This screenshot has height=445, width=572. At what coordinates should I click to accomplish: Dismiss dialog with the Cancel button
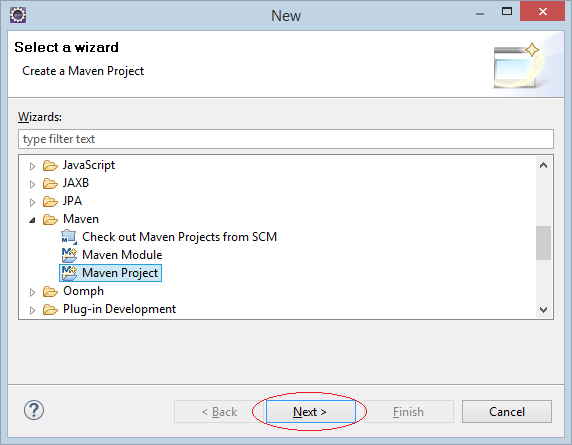(x=507, y=412)
